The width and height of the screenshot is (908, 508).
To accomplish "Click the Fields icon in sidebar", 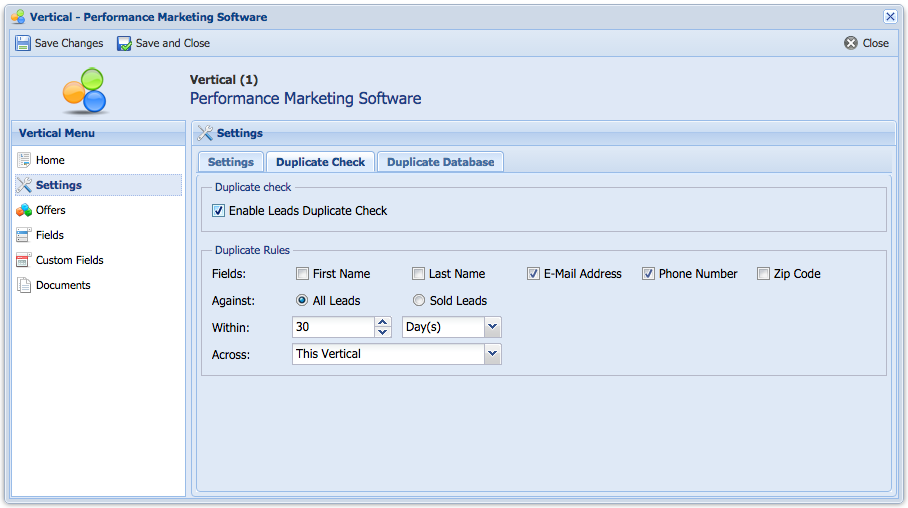I will pyautogui.click(x=23, y=235).
